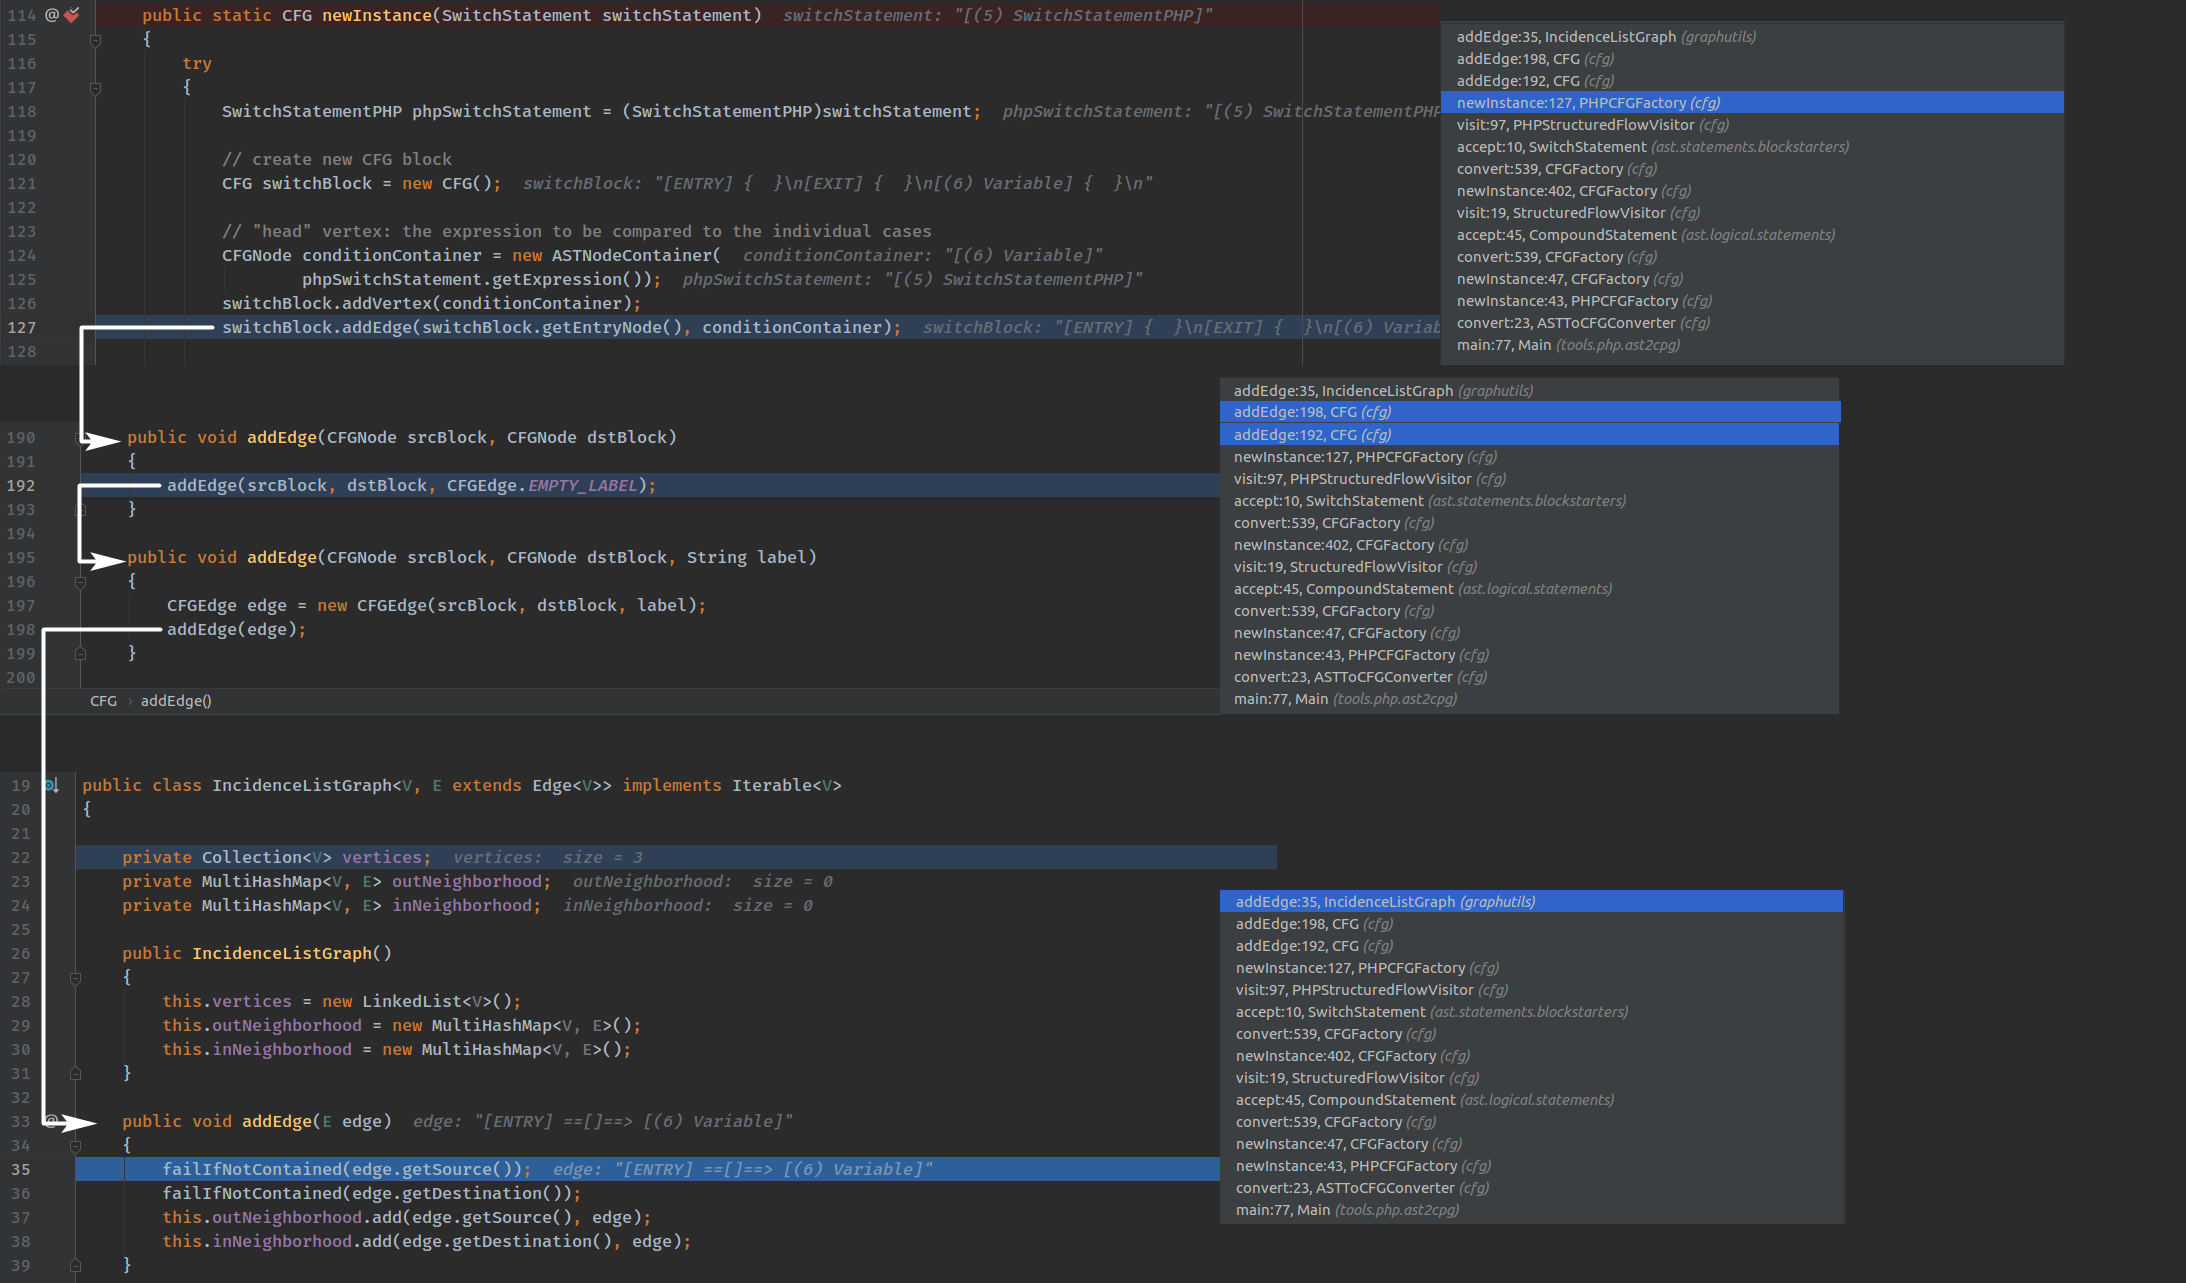
Task: Select main:77 Main frame in bottom call stack
Action: [x=1531, y=1210]
